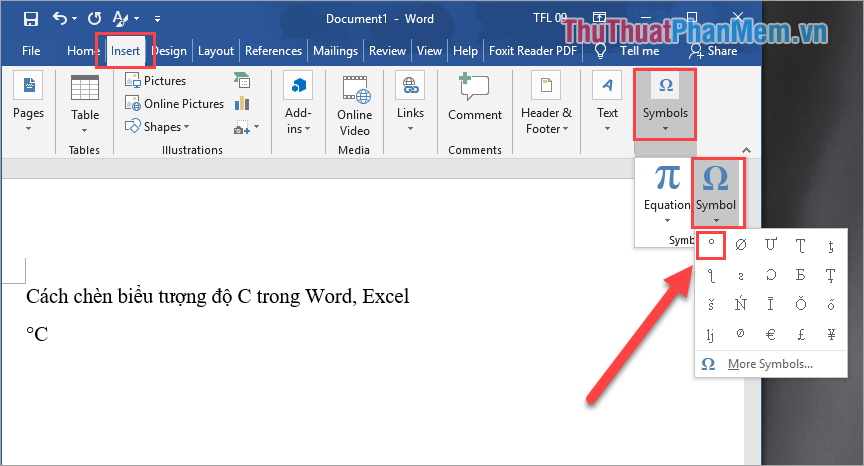Screen dimensions: 864x466
Task: Add a new Comment
Action: 475,97
